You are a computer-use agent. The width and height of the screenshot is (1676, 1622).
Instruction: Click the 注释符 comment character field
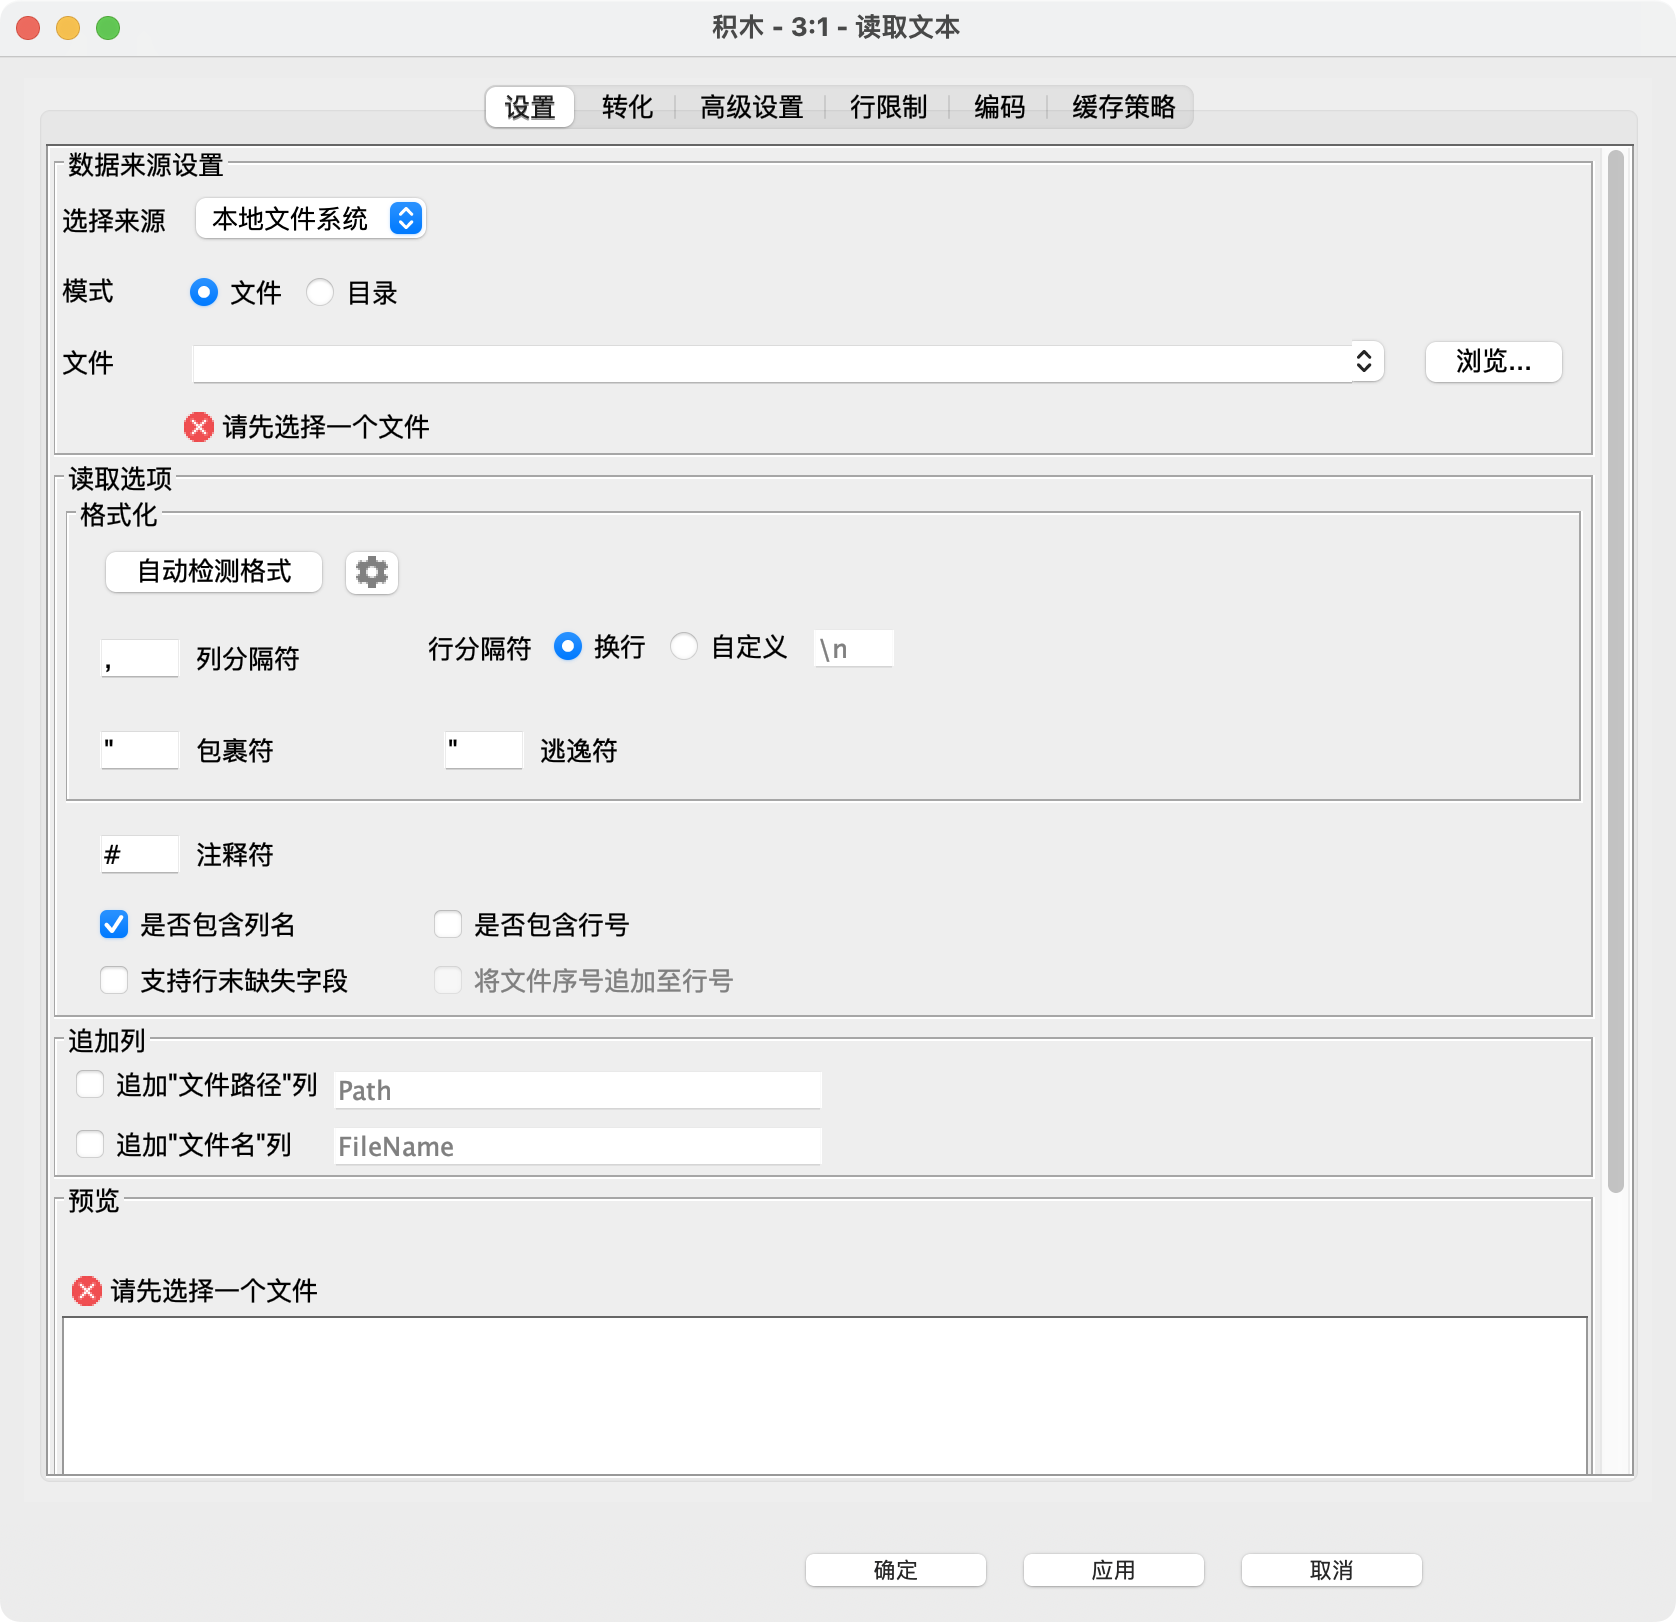[x=140, y=854]
